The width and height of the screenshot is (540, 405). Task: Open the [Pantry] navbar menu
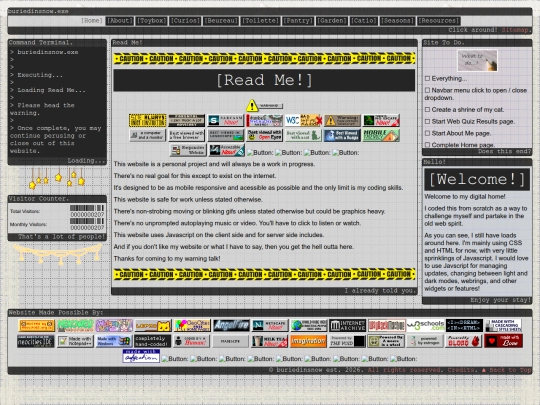point(298,21)
